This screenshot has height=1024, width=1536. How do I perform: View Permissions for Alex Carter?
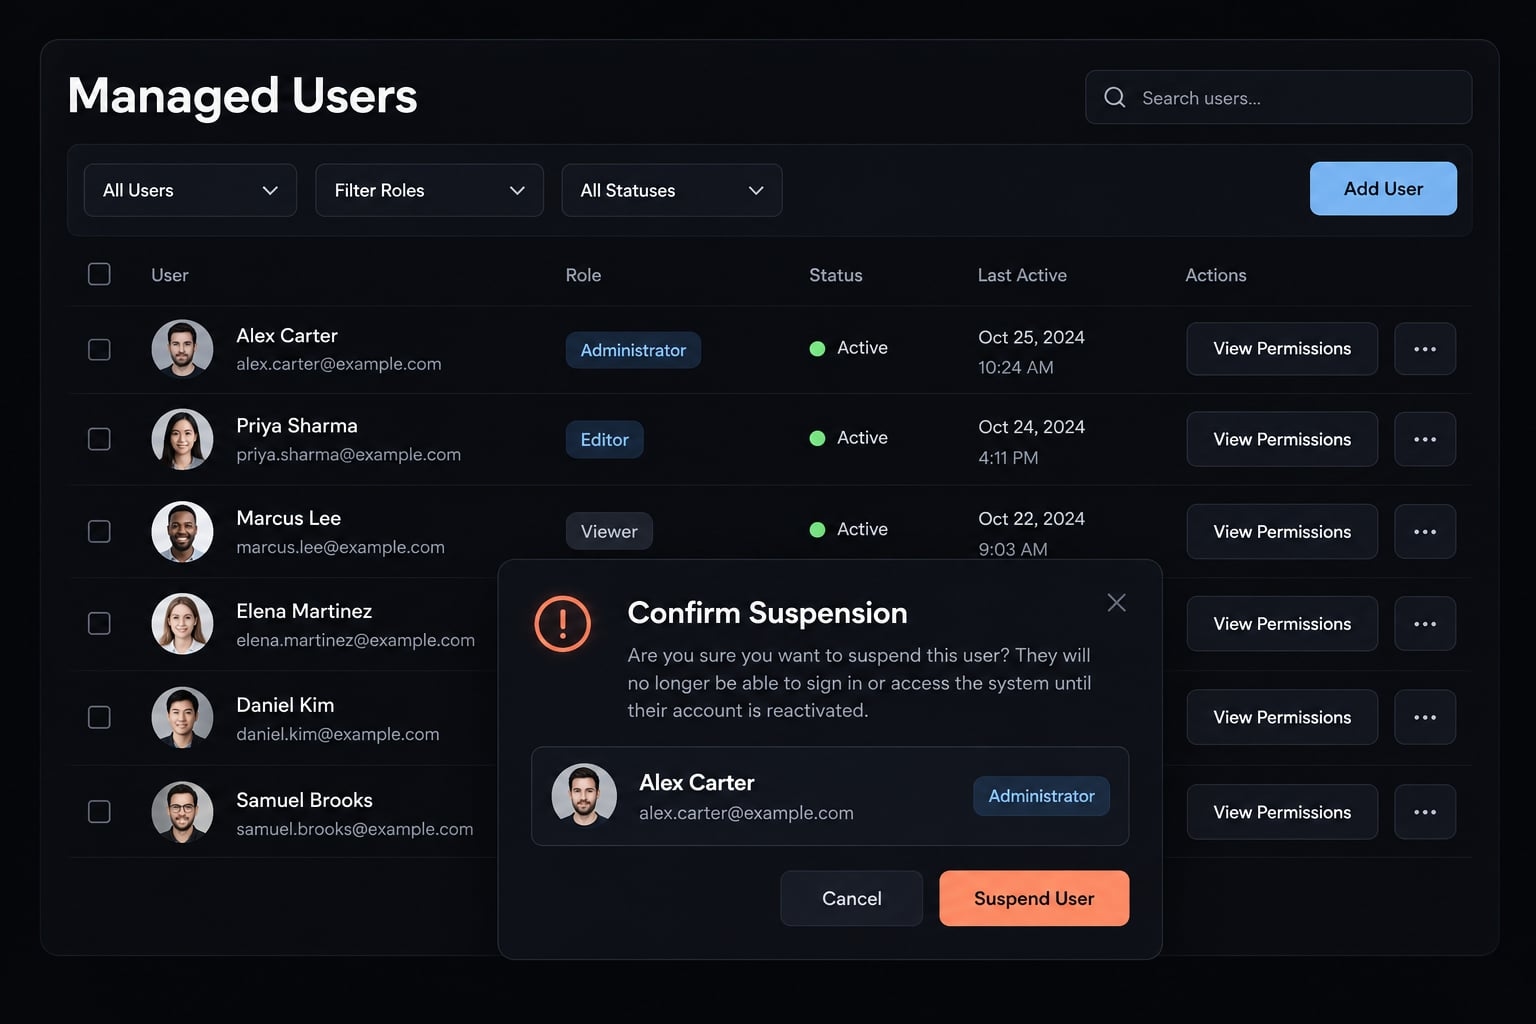point(1282,349)
